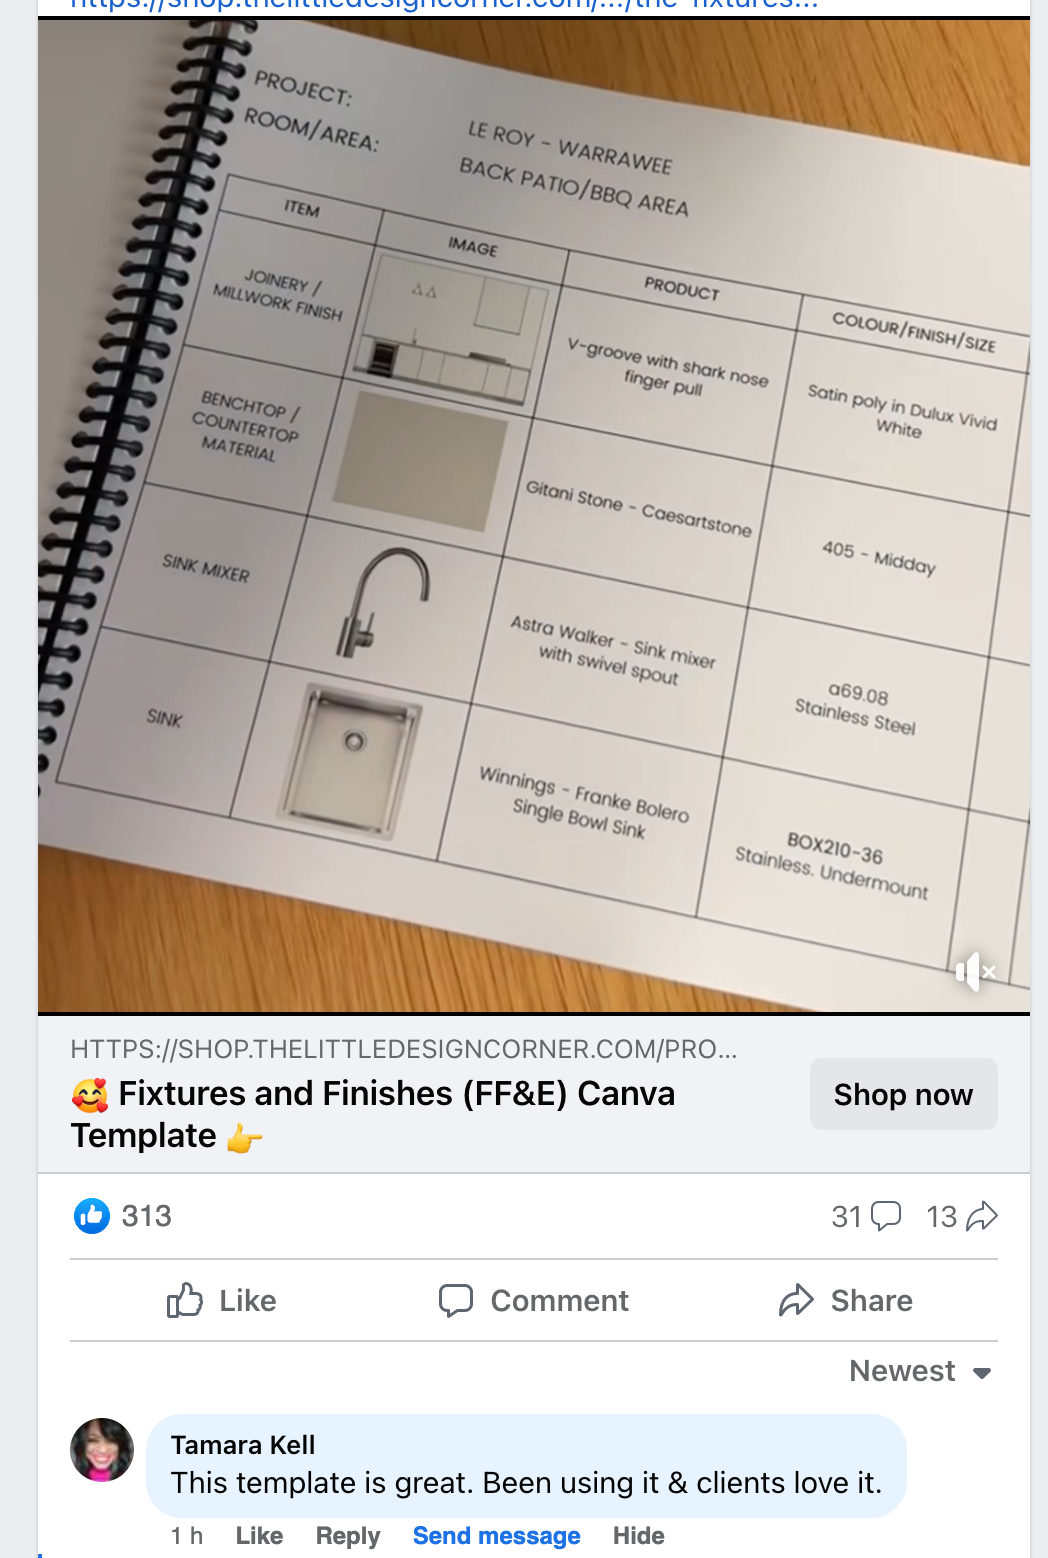This screenshot has height=1558, width=1048.
Task: Click the Shop now button
Action: [903, 1094]
